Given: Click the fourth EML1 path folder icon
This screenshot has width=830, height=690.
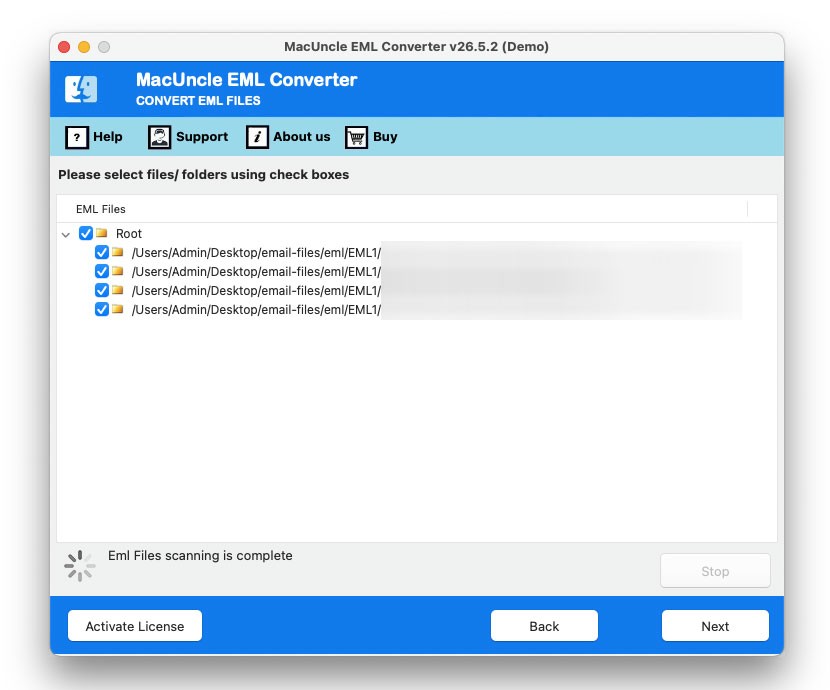Looking at the screenshot, I should (x=118, y=309).
